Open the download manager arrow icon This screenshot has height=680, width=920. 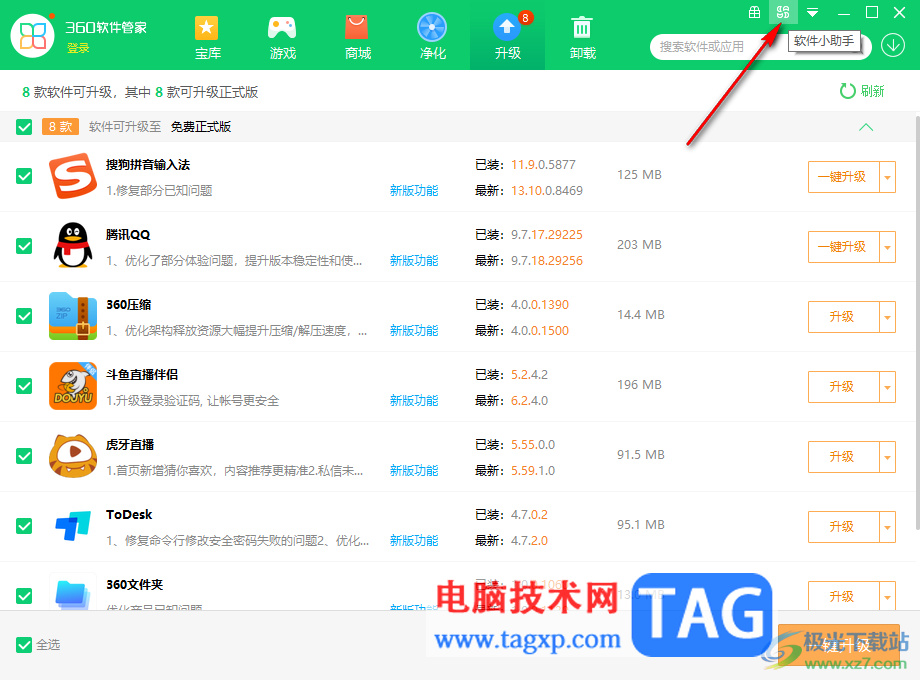pyautogui.click(x=893, y=46)
